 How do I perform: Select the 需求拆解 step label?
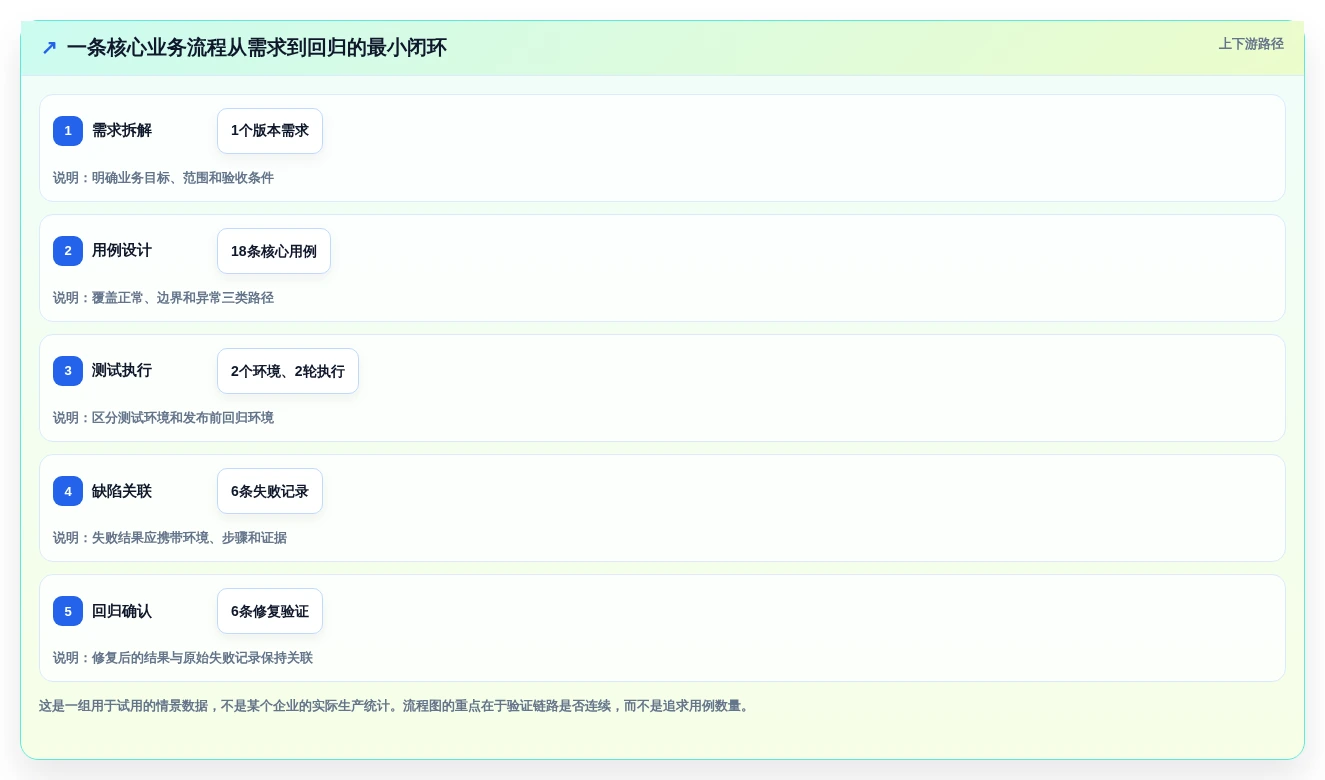tap(122, 131)
